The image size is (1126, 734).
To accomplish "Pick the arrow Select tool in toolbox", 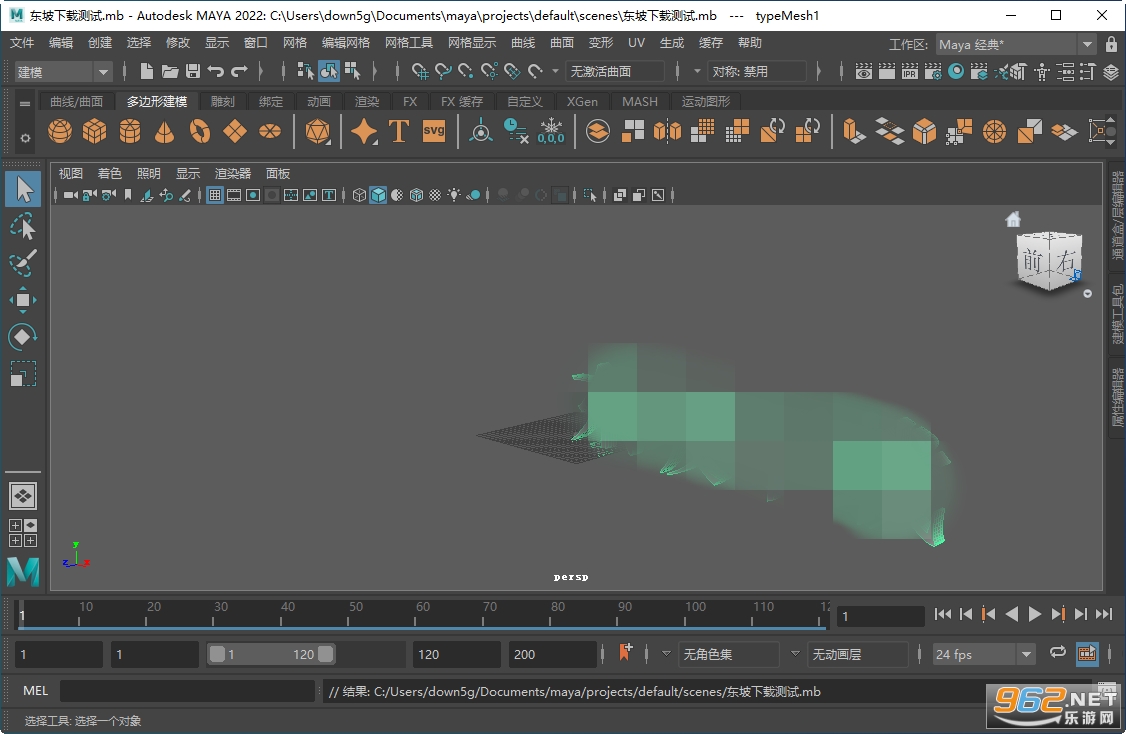I will tap(23, 190).
